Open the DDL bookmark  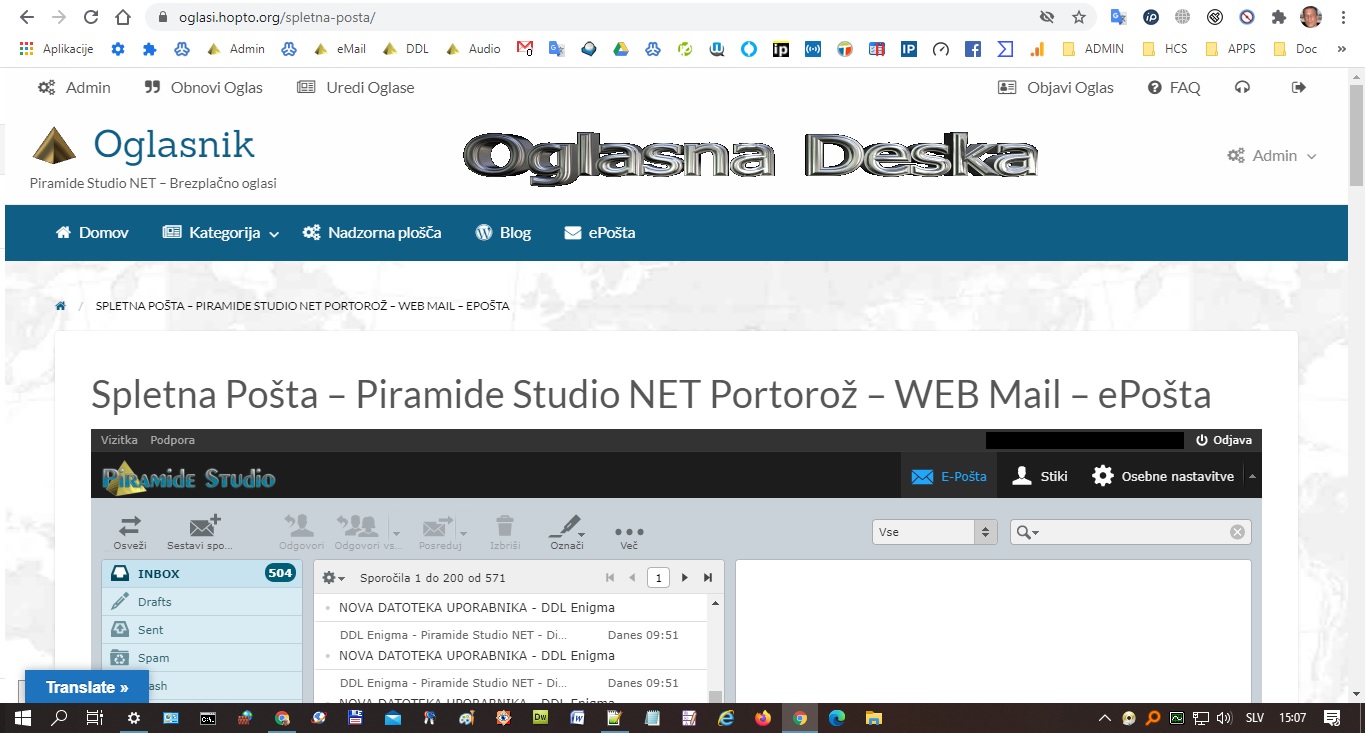coord(406,48)
